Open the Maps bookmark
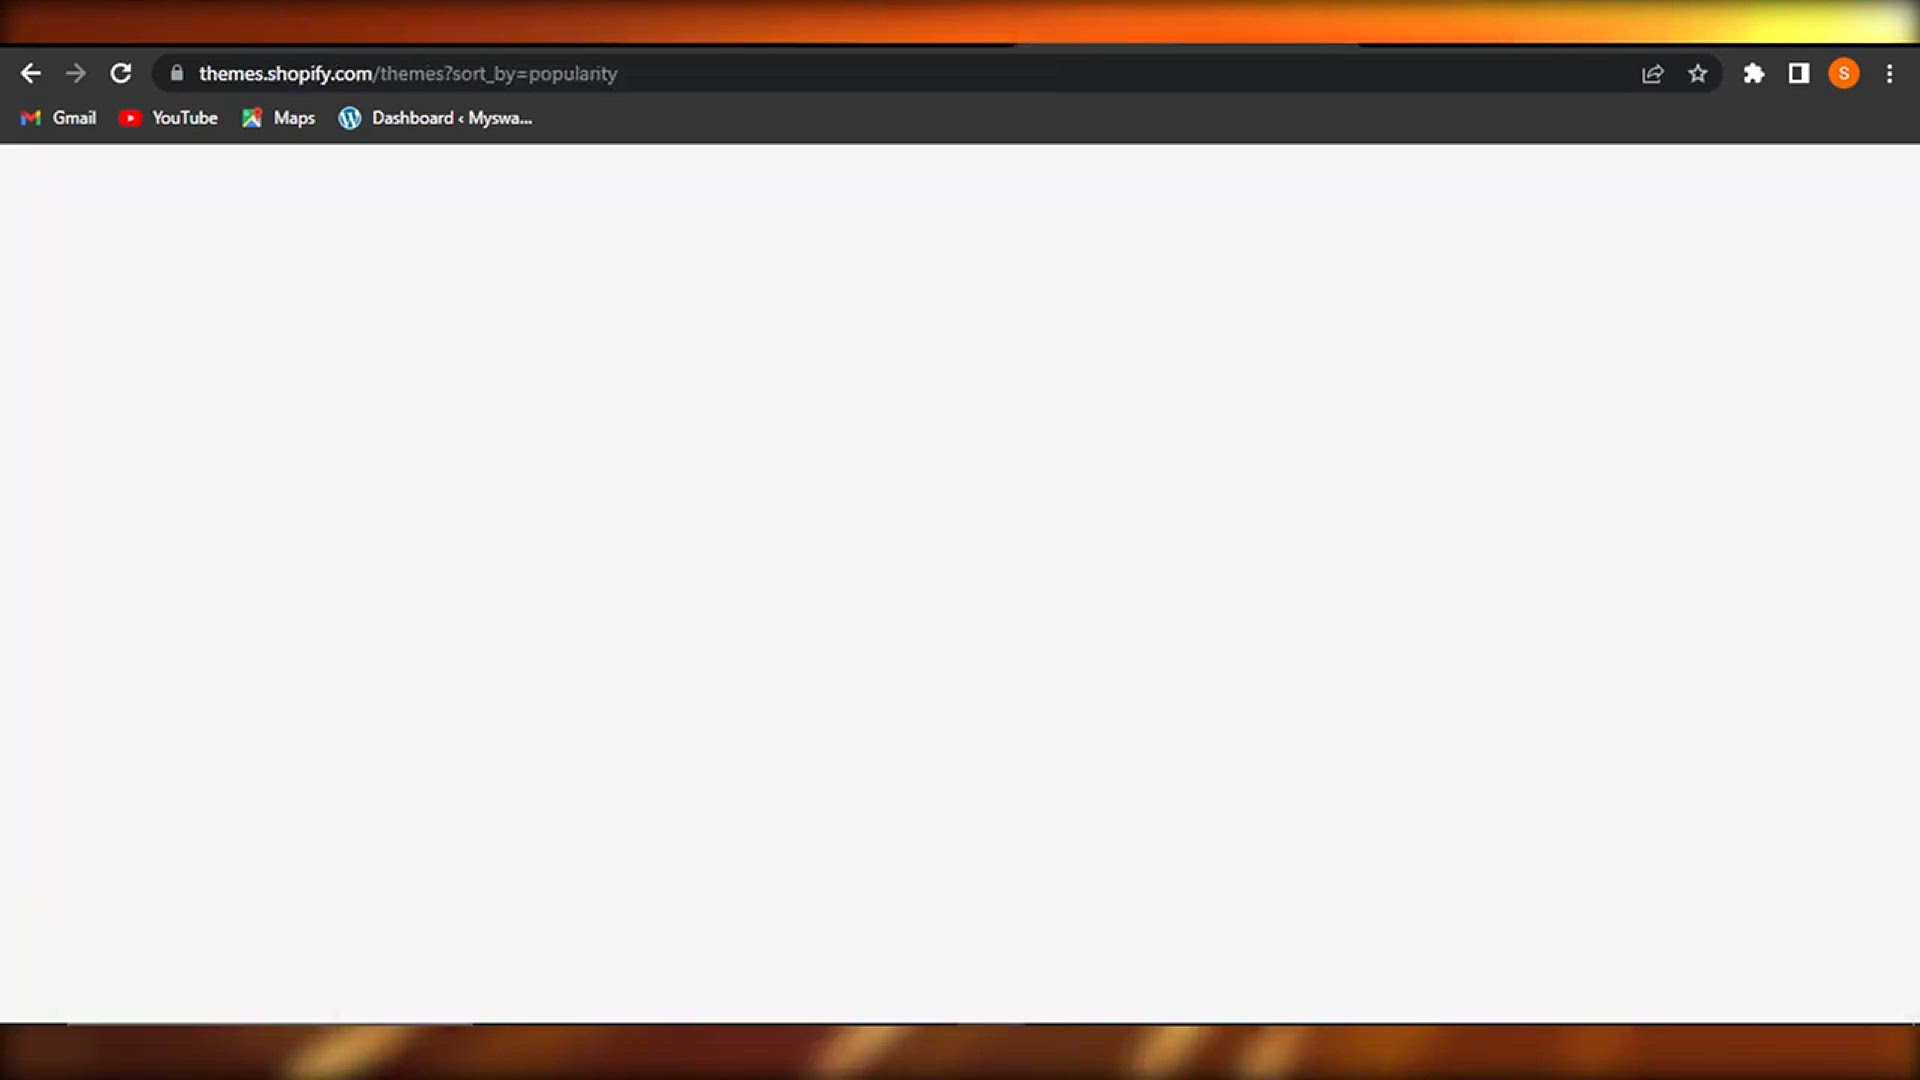 pyautogui.click(x=278, y=118)
